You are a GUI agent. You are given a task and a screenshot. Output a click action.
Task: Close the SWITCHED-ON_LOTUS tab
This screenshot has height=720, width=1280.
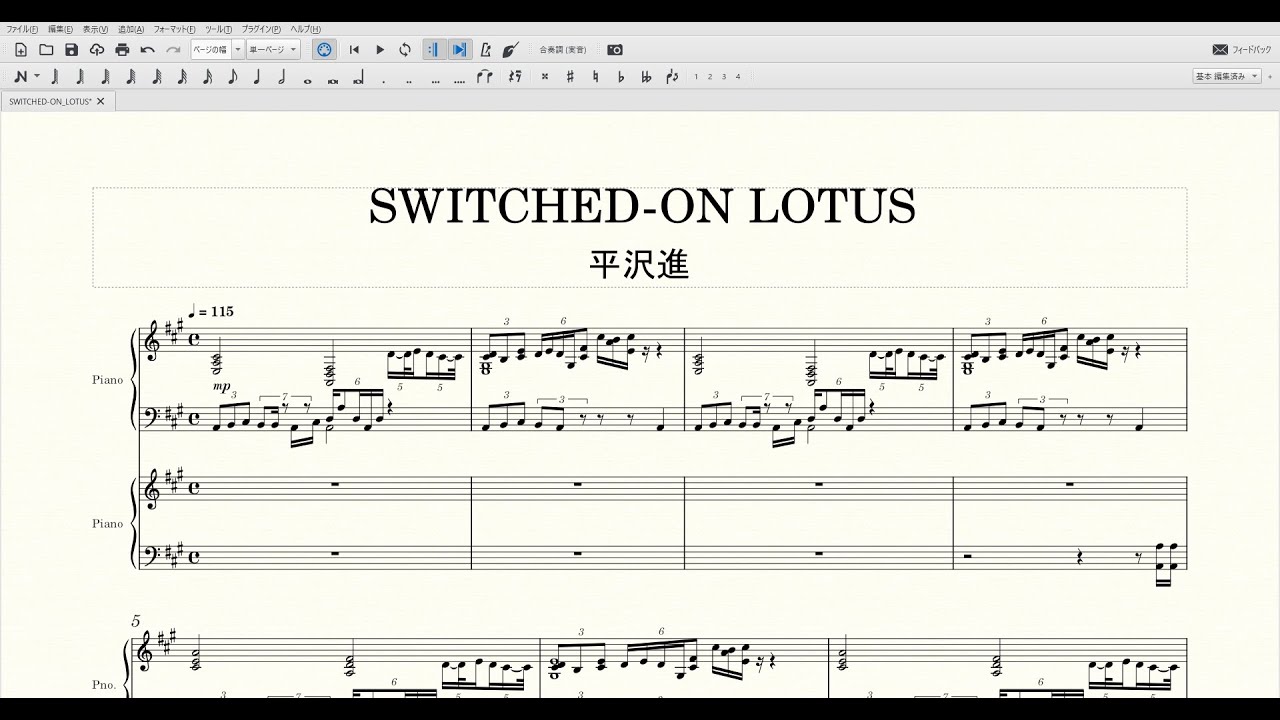(x=100, y=101)
